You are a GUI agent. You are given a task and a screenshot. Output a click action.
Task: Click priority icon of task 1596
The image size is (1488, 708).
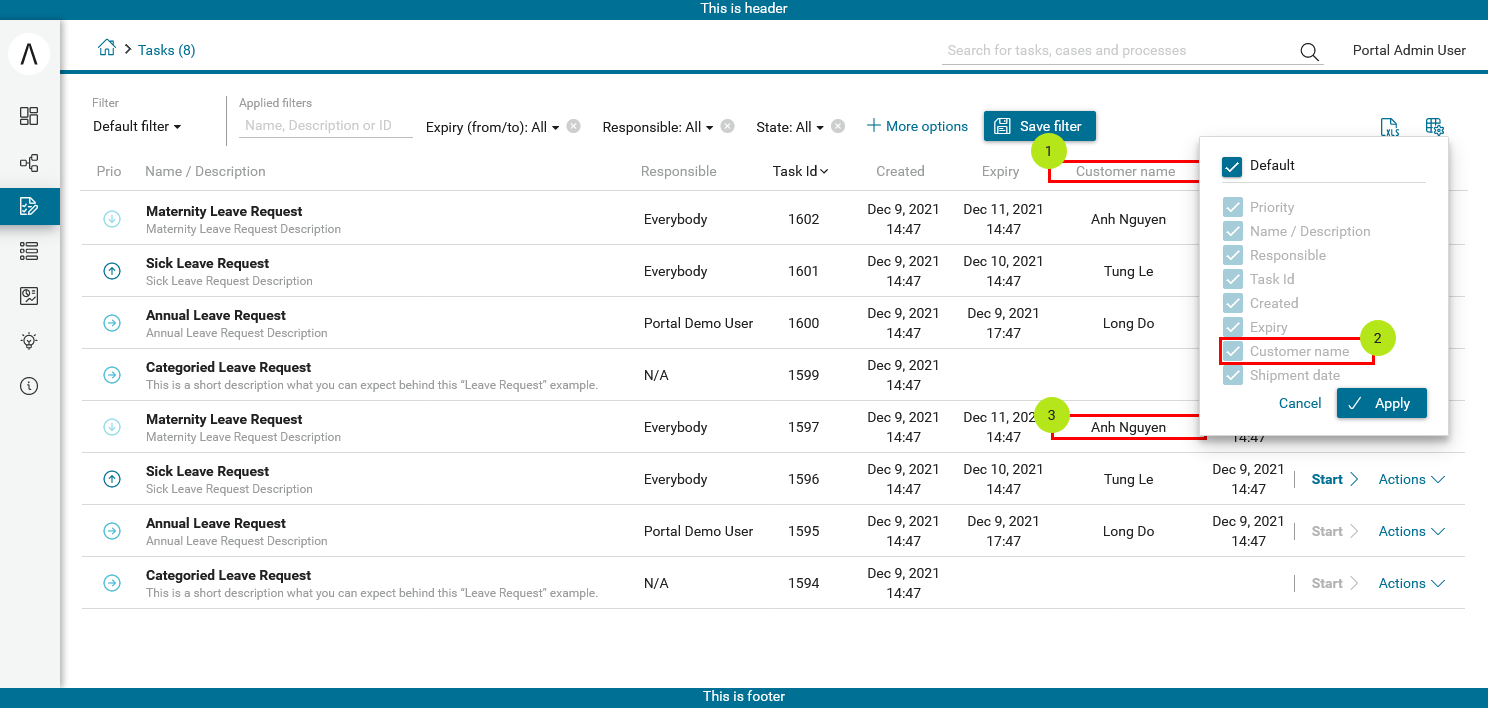pos(112,479)
